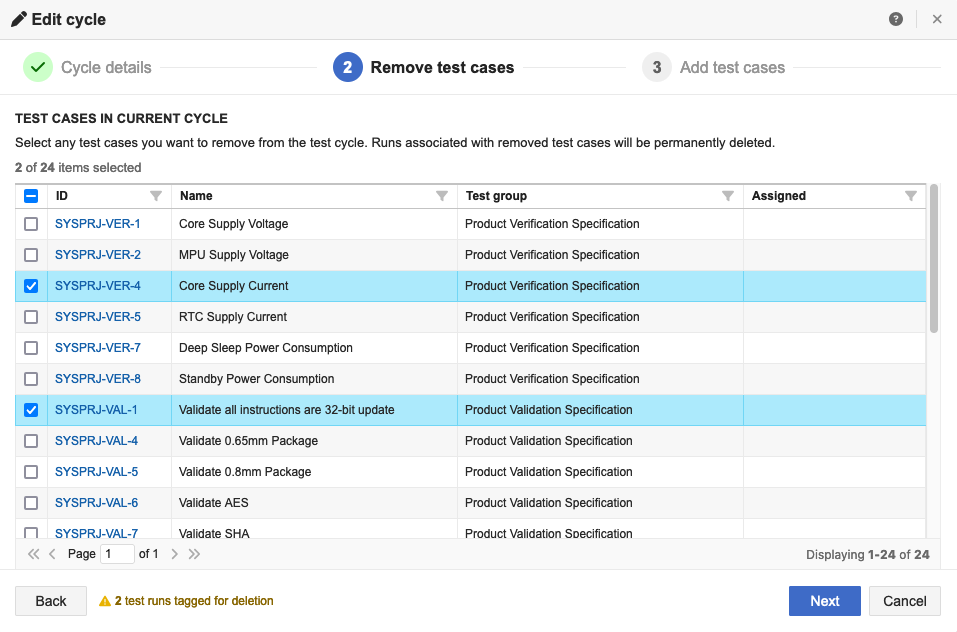957x632 pixels.
Task: Open the SYSPRJ-VER-2 link
Action: 98,255
